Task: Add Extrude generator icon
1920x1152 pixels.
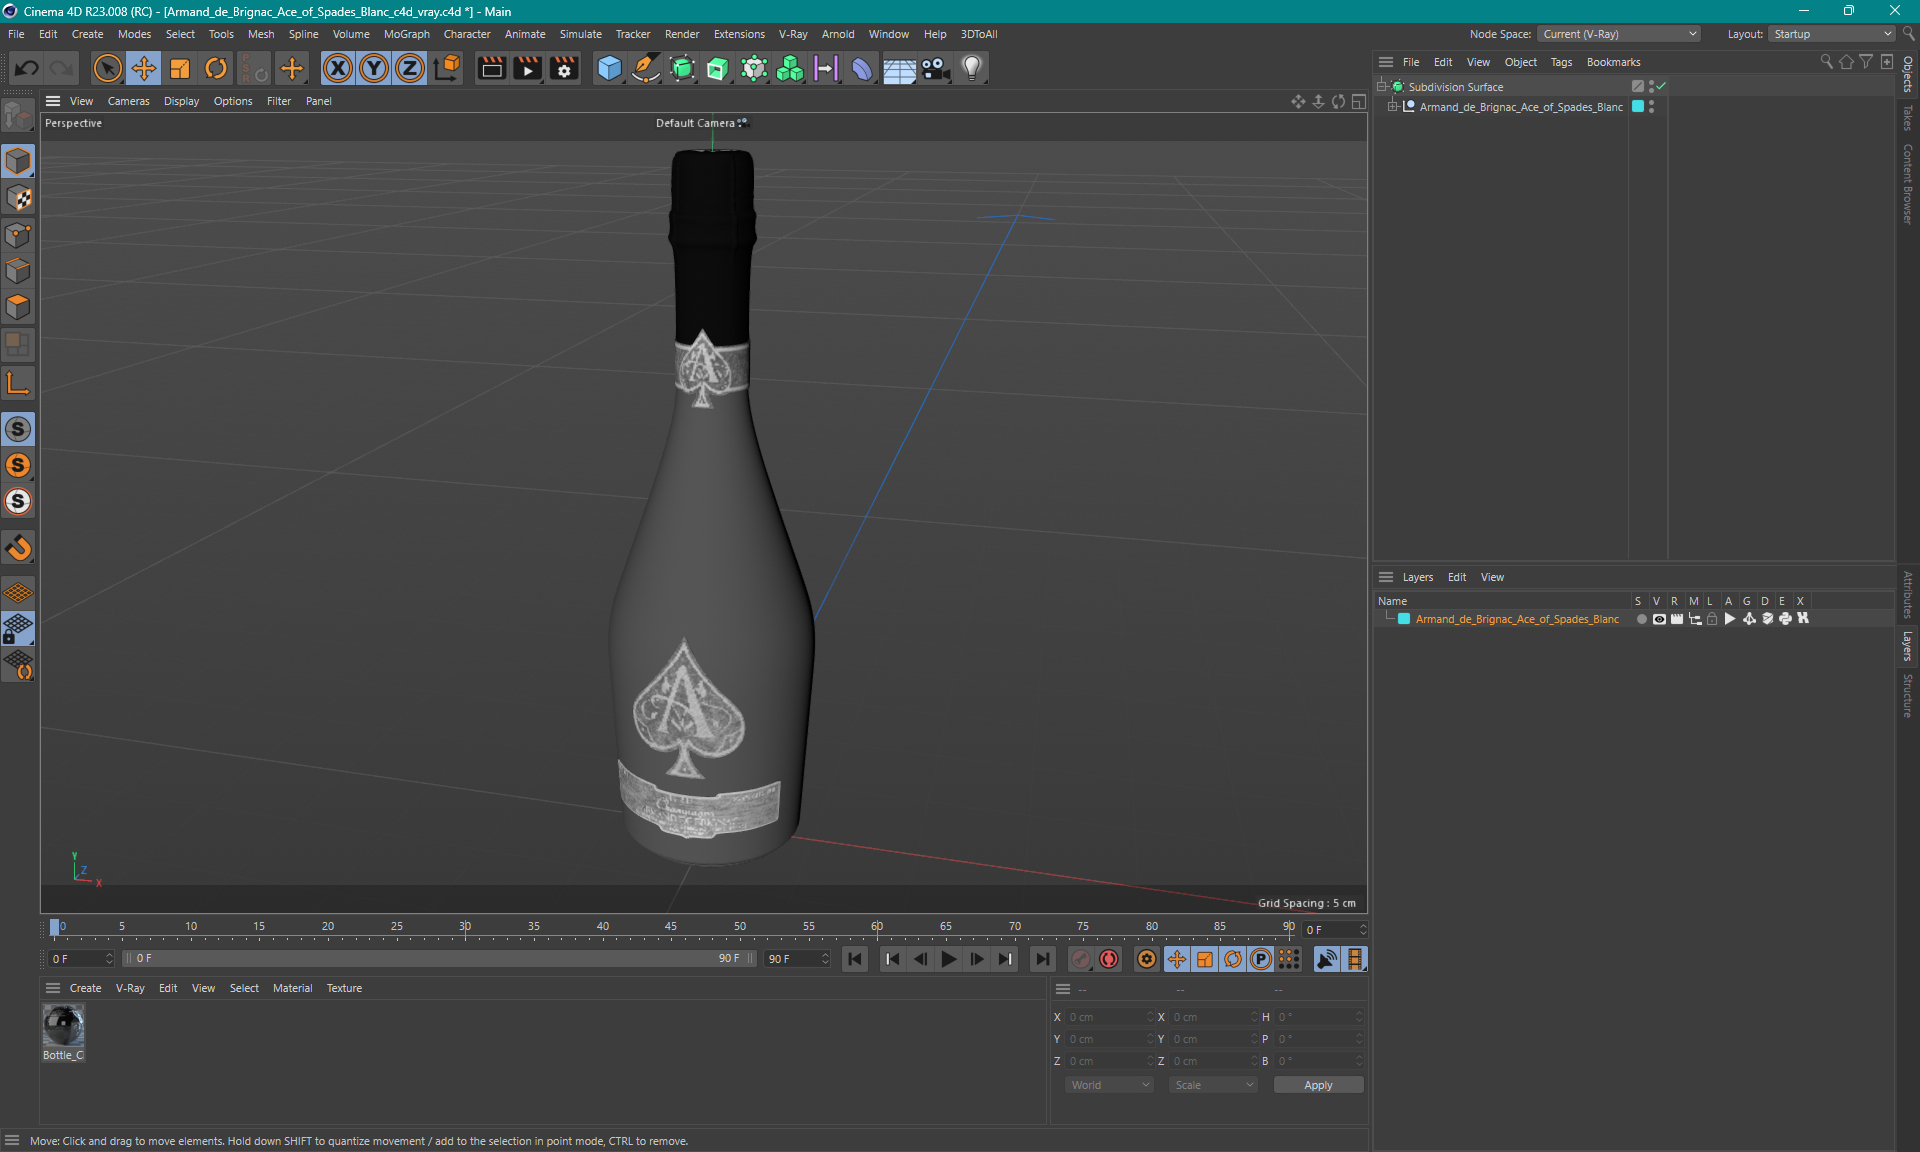Action: tap(718, 68)
